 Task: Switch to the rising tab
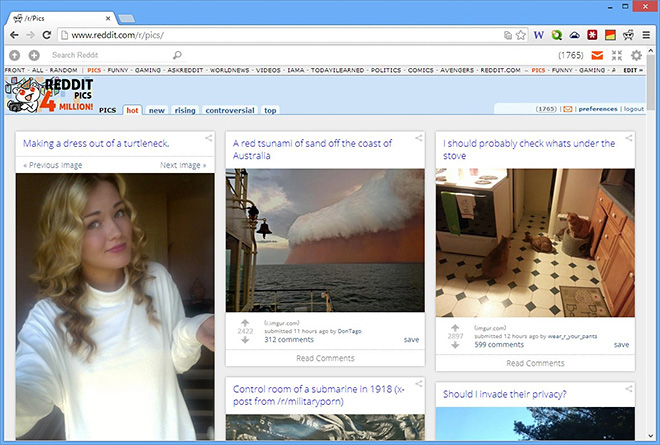(x=185, y=110)
